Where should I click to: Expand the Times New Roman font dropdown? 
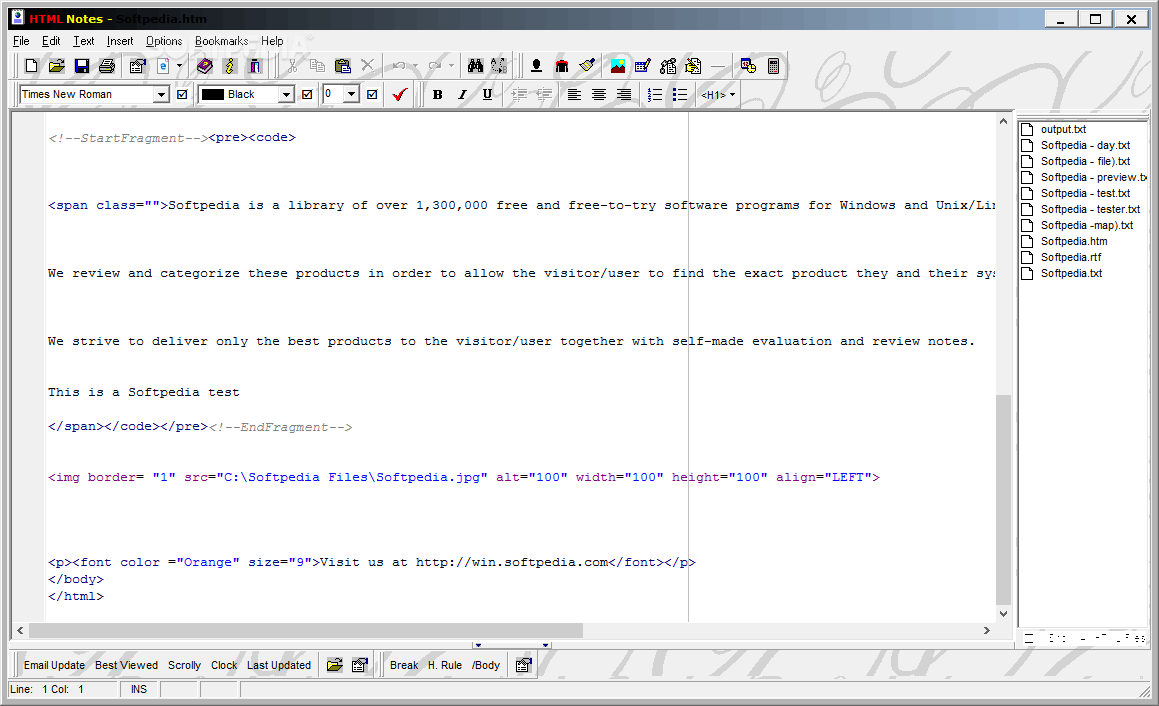point(161,95)
